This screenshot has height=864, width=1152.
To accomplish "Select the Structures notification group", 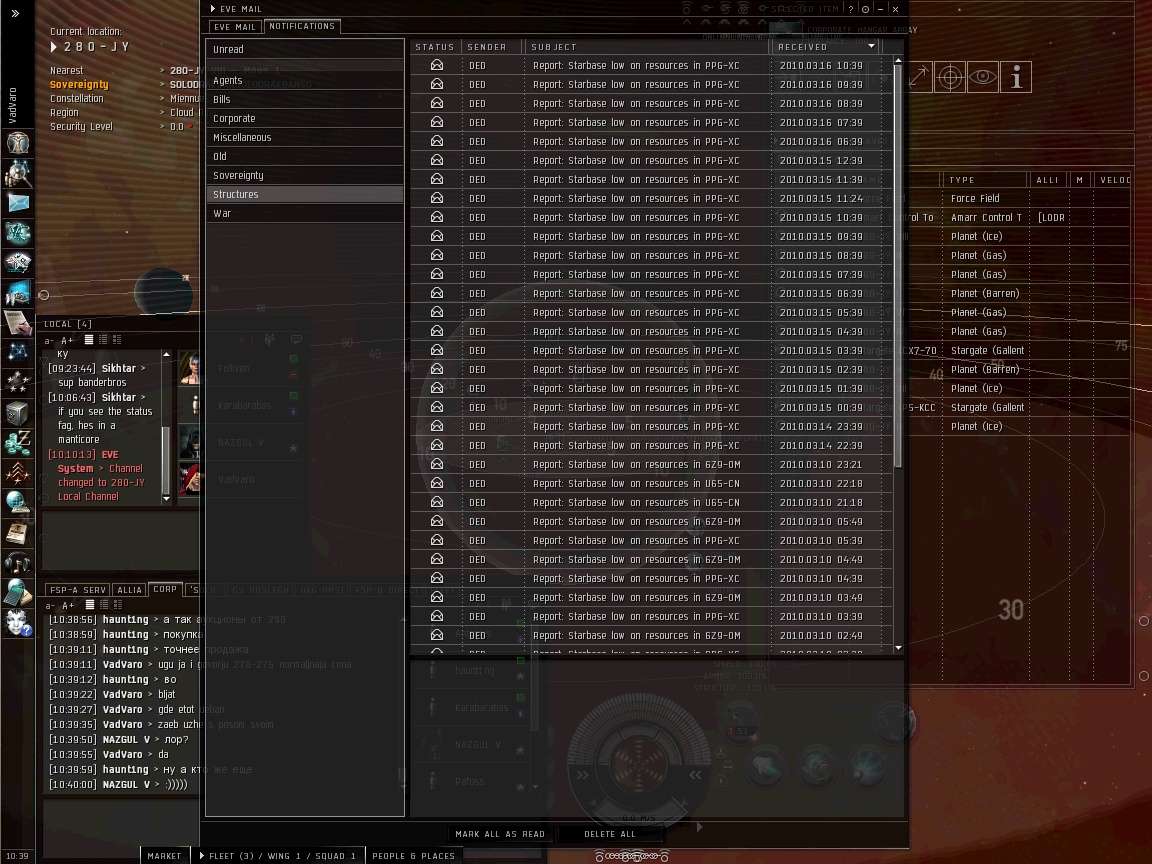I will tap(304, 195).
